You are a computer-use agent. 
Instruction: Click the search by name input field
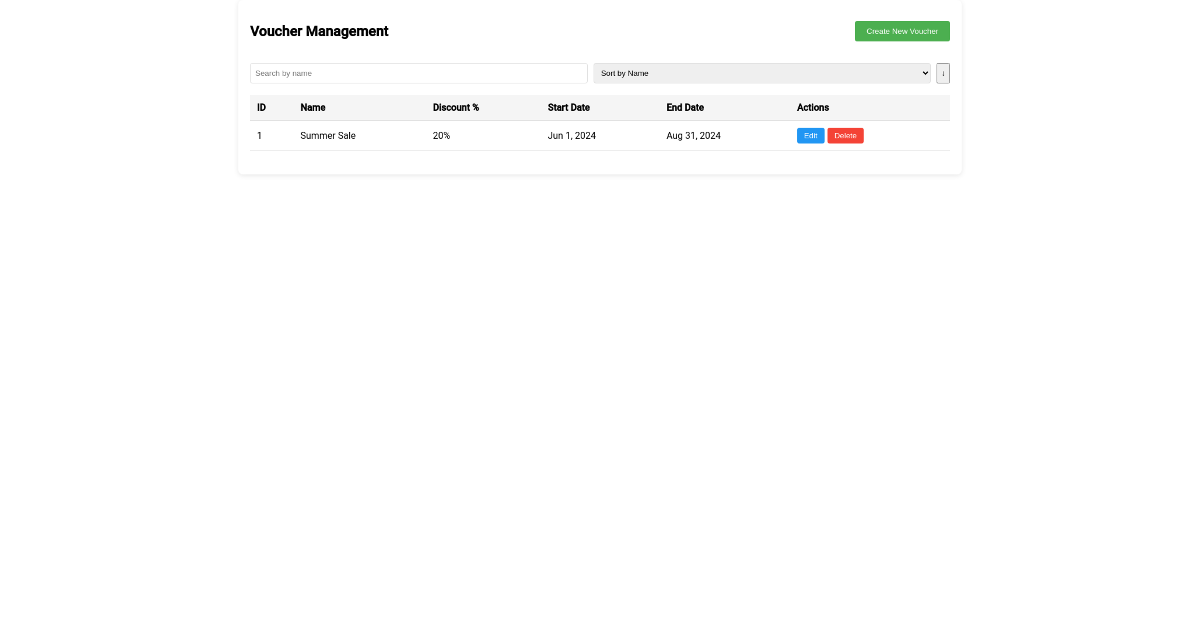coord(418,73)
